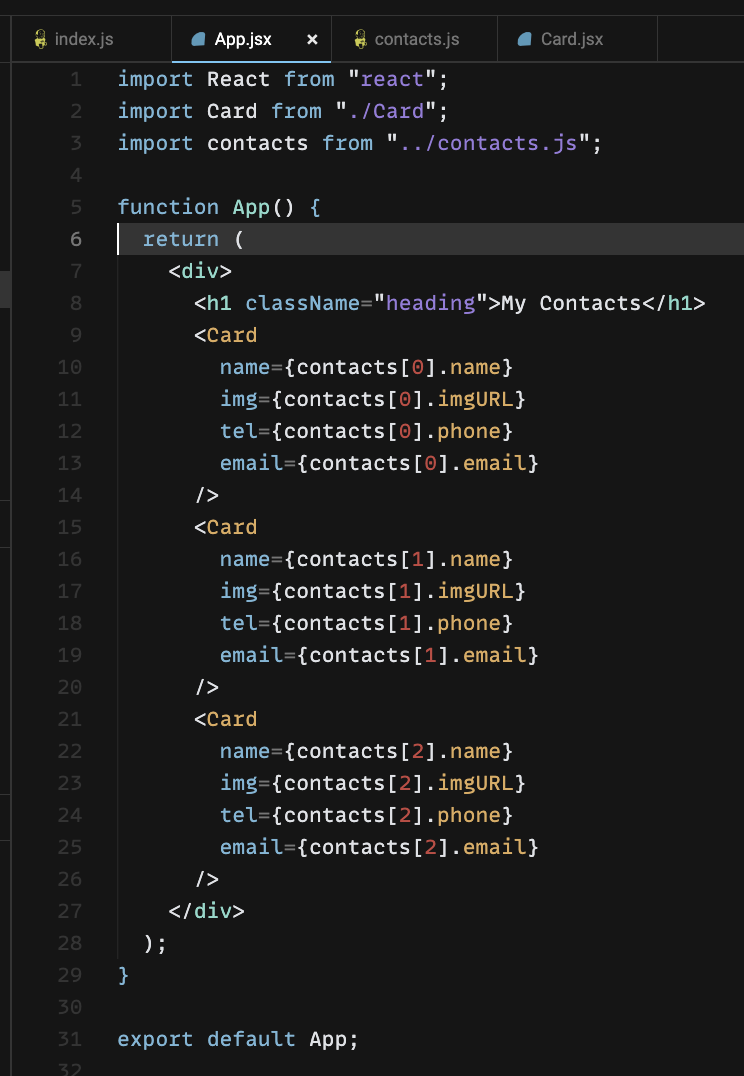
Task: Click img={contacts[0].imgURL} prop
Action: pos(373,399)
